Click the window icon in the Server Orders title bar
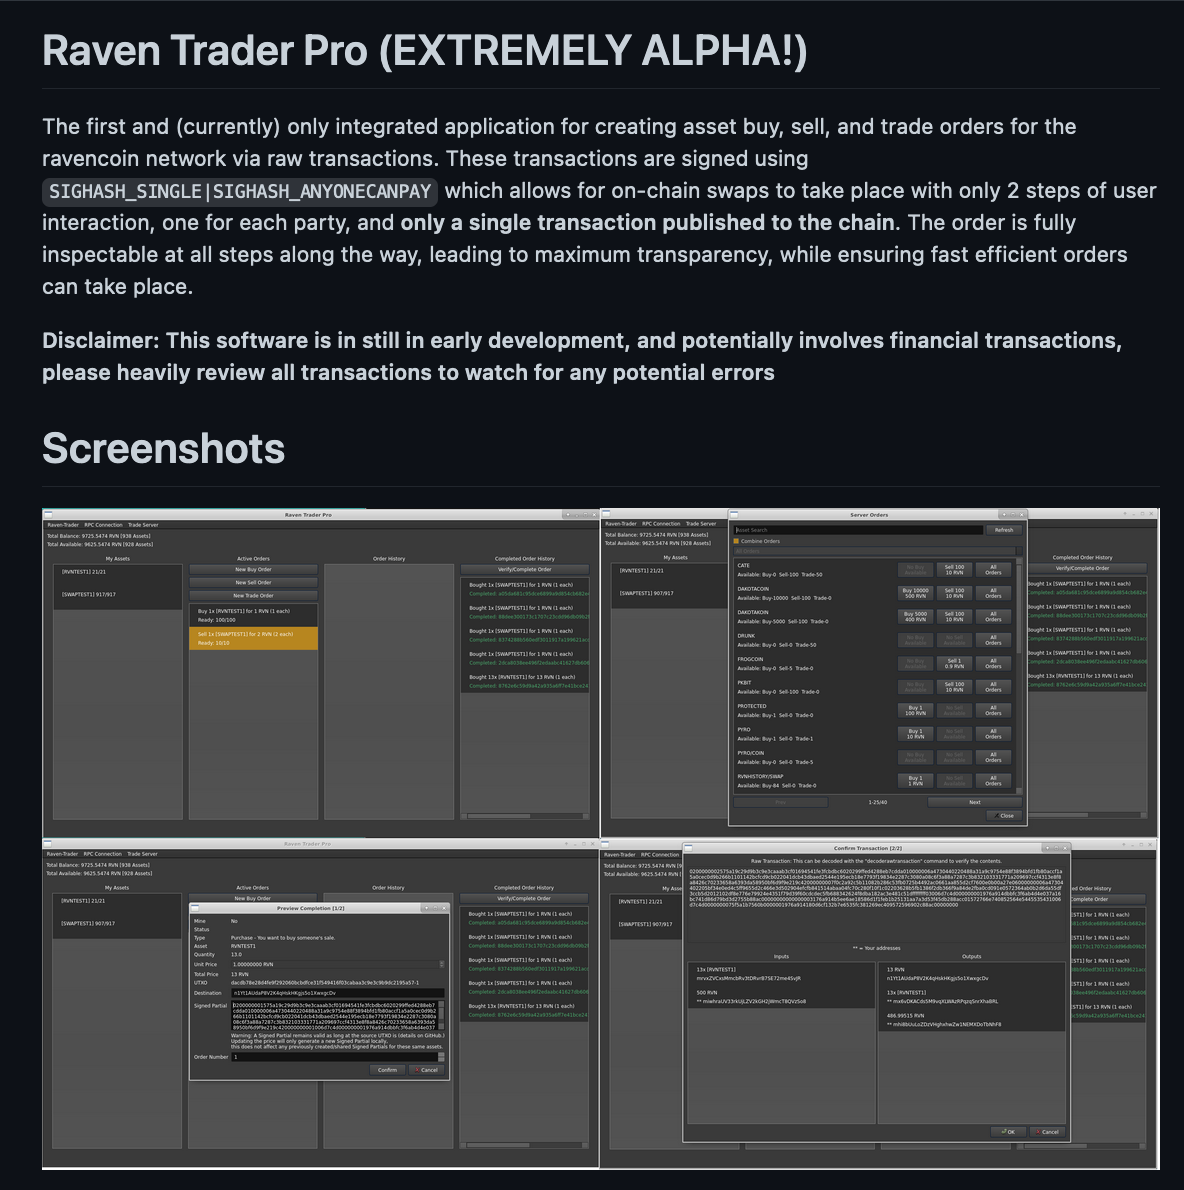The width and height of the screenshot is (1184, 1190). 734,515
